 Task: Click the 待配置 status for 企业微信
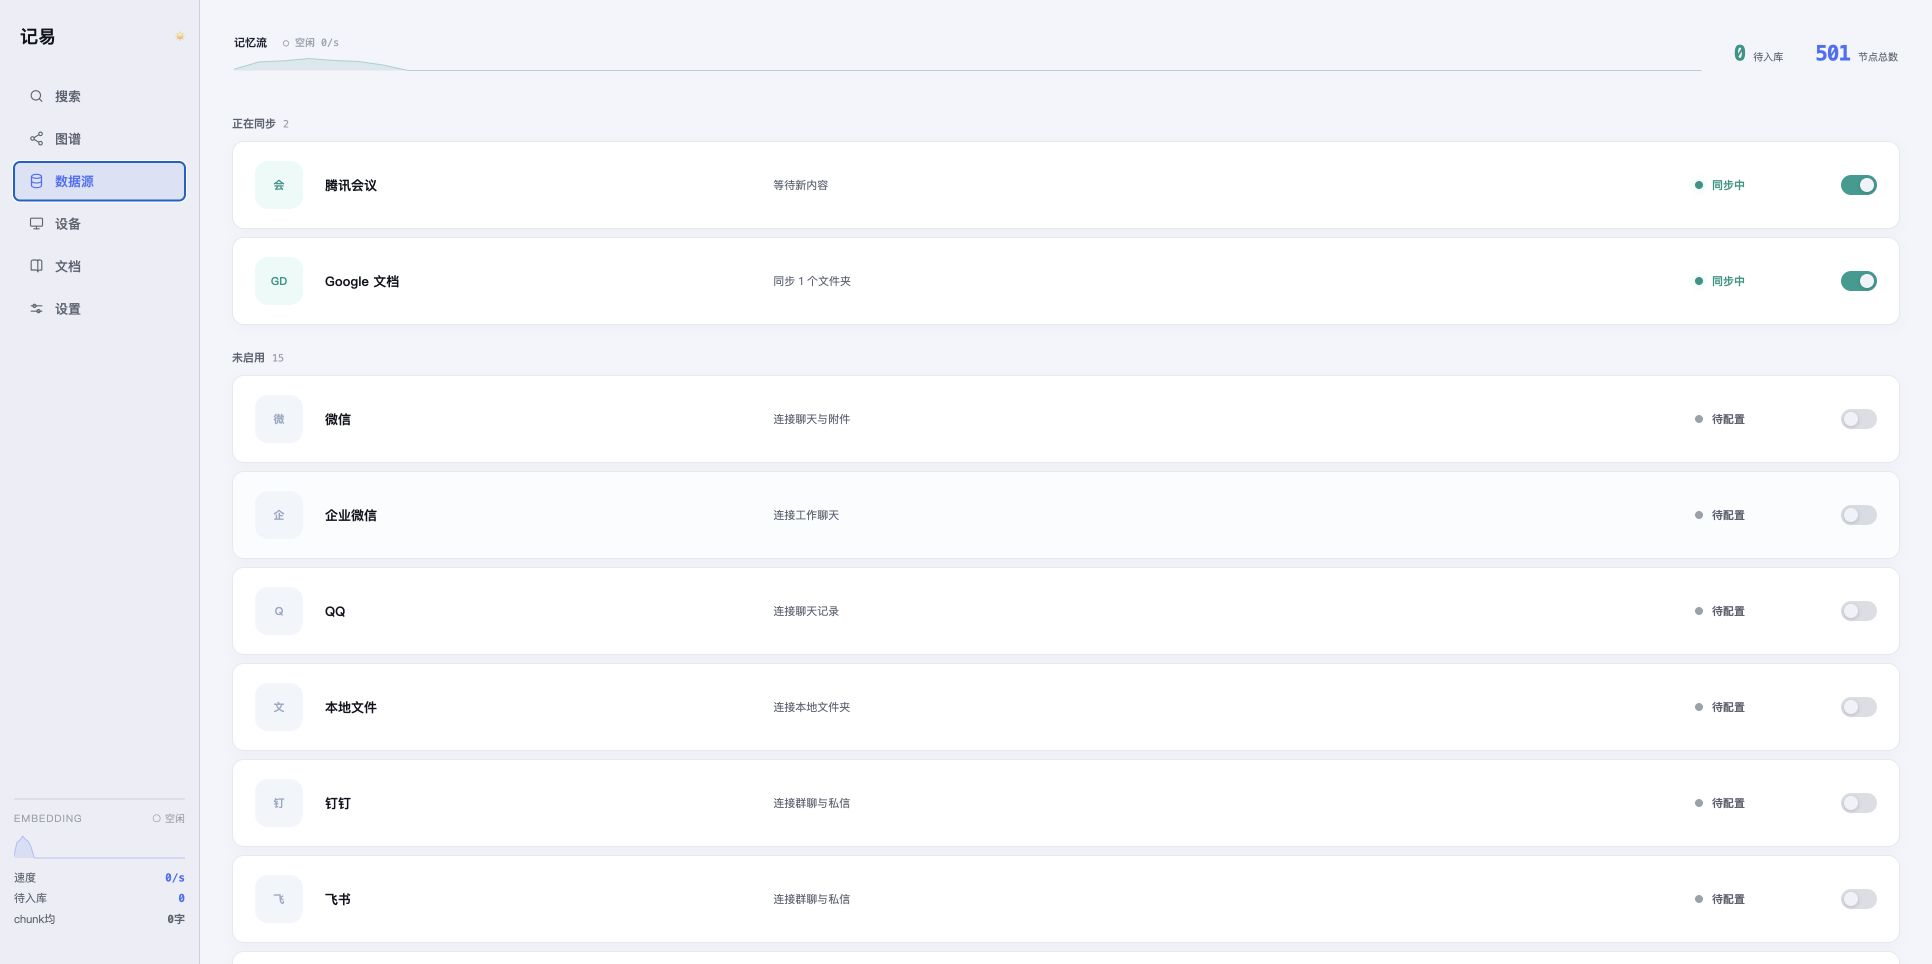point(1720,515)
